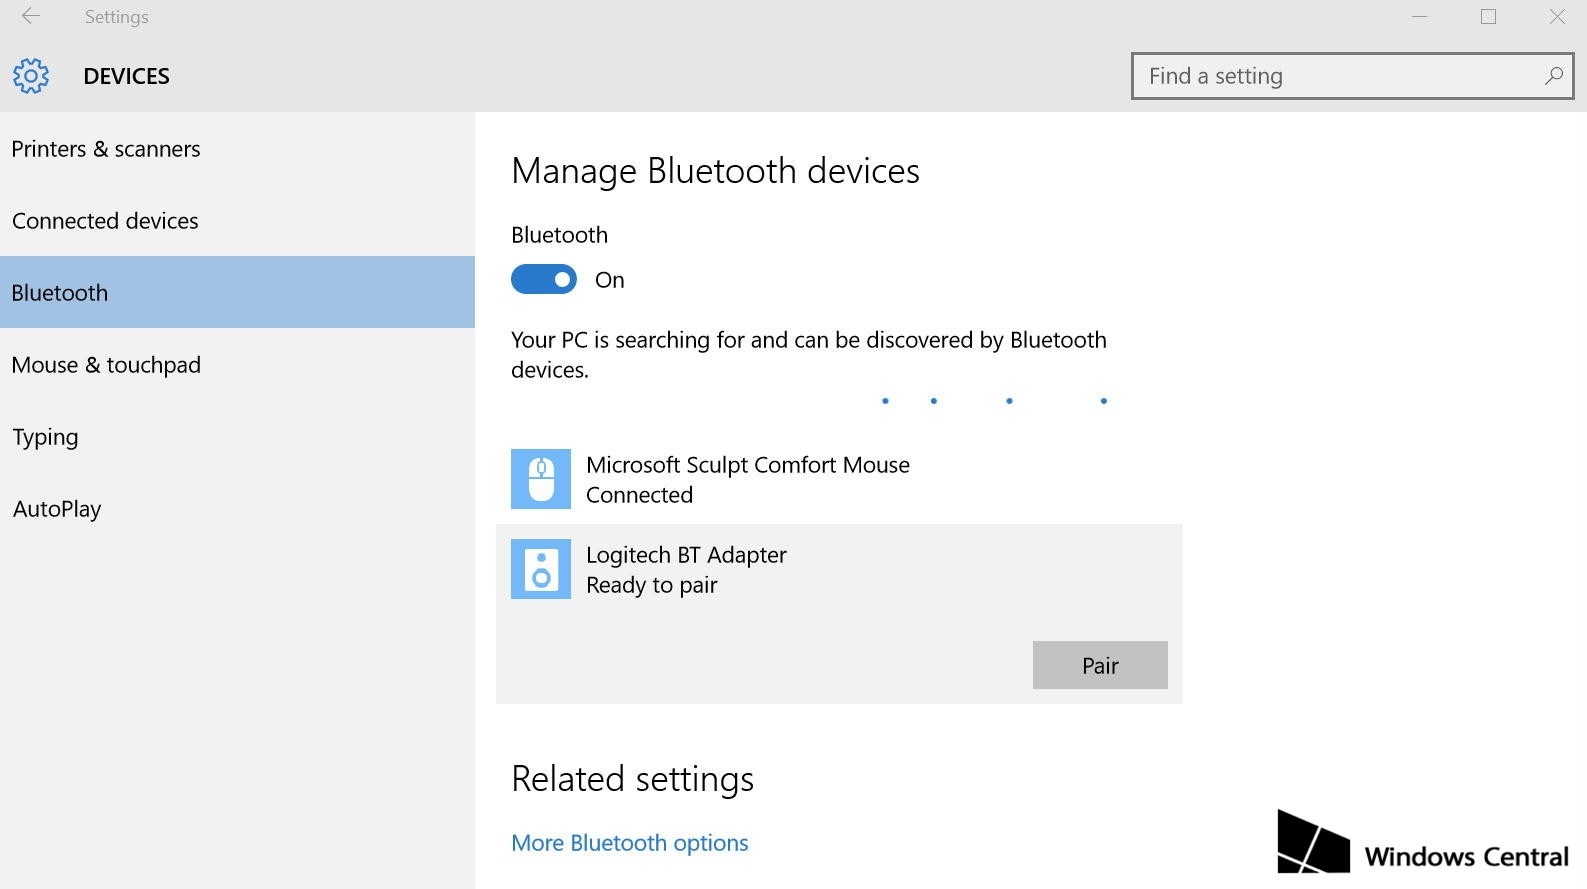The image size is (1587, 889).
Task: Select Logitech BT Adapter device name
Action: [x=686, y=555]
